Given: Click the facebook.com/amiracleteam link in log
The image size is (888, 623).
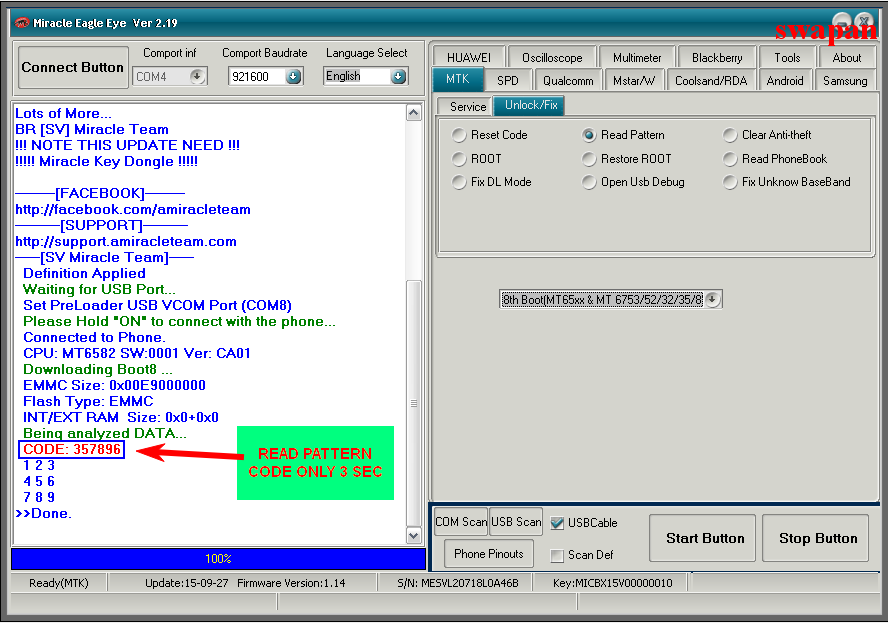Looking at the screenshot, I should pos(133,210).
